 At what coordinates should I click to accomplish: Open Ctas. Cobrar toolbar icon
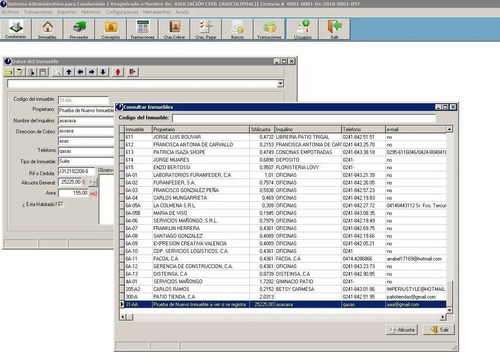click(x=174, y=29)
